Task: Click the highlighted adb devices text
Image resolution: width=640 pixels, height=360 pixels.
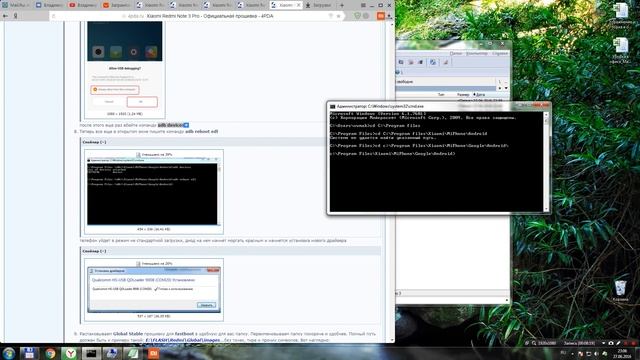Action: pyautogui.click(x=171, y=125)
